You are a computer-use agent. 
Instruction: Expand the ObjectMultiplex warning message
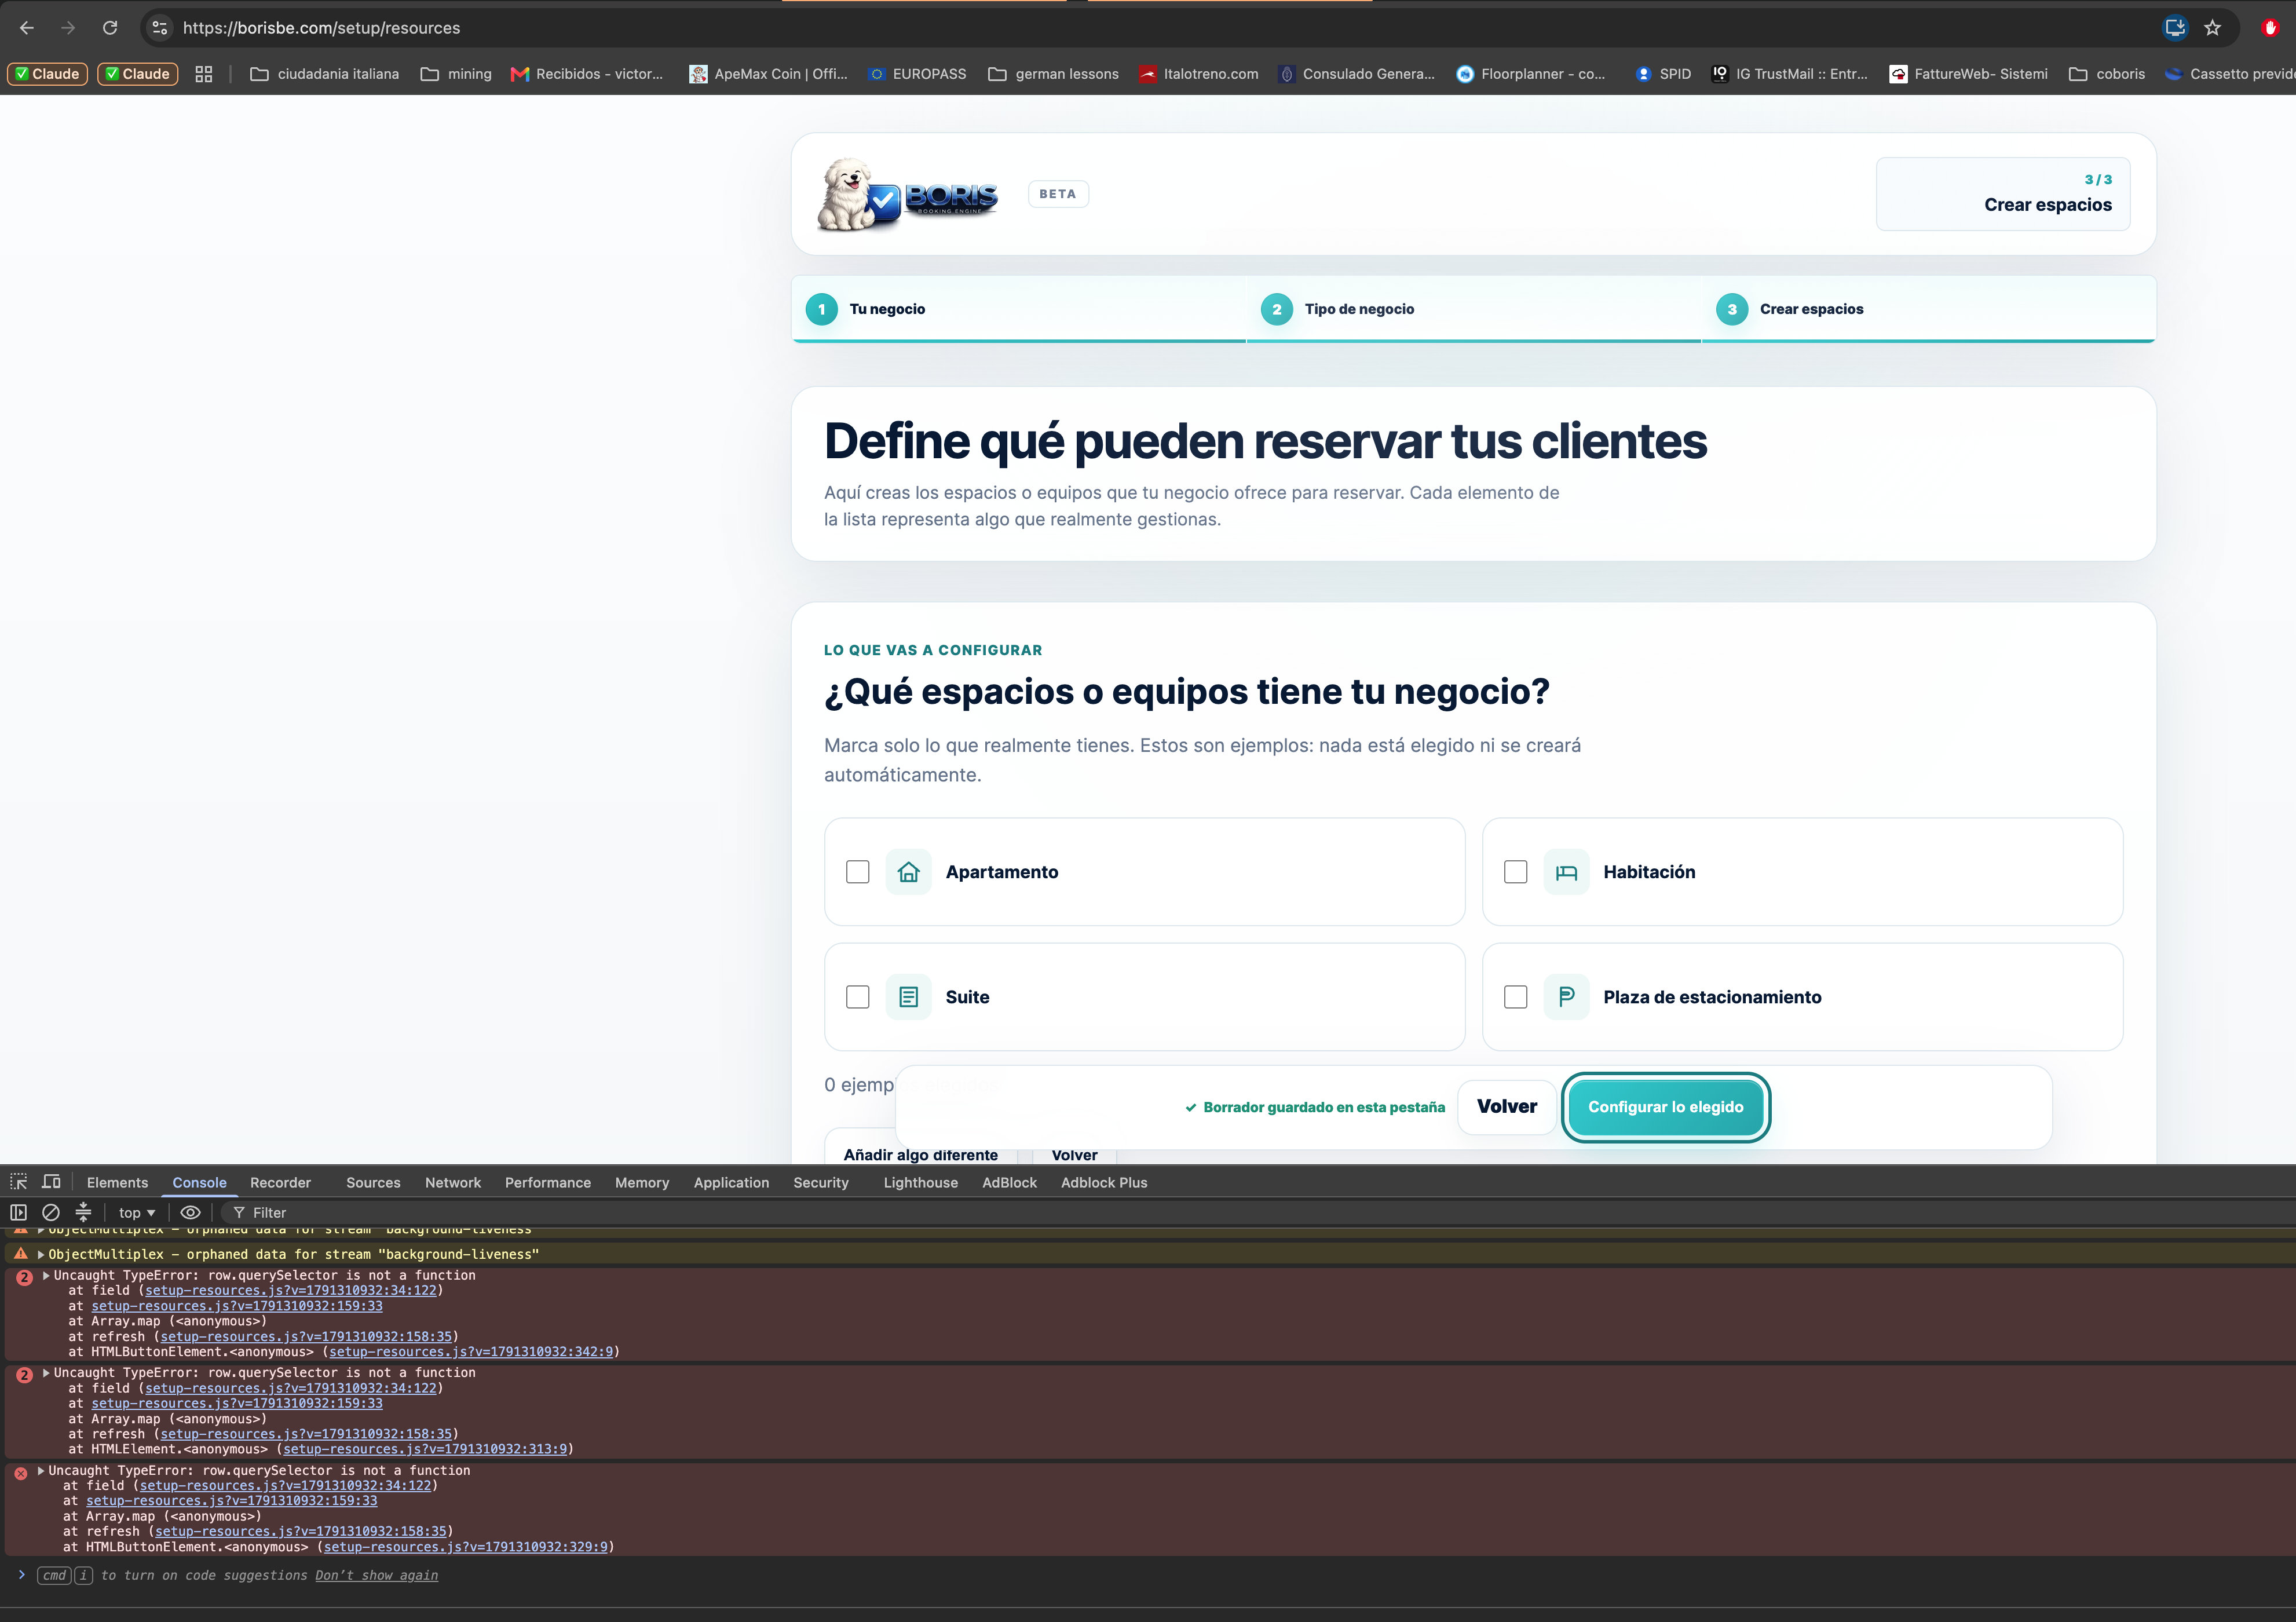point(41,1254)
